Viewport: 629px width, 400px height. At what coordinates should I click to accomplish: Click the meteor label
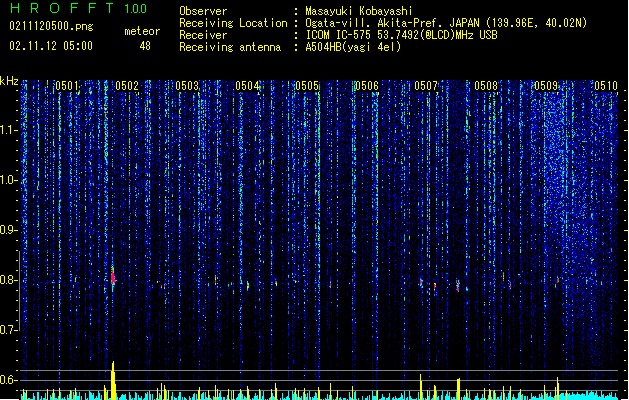[x=142, y=31]
